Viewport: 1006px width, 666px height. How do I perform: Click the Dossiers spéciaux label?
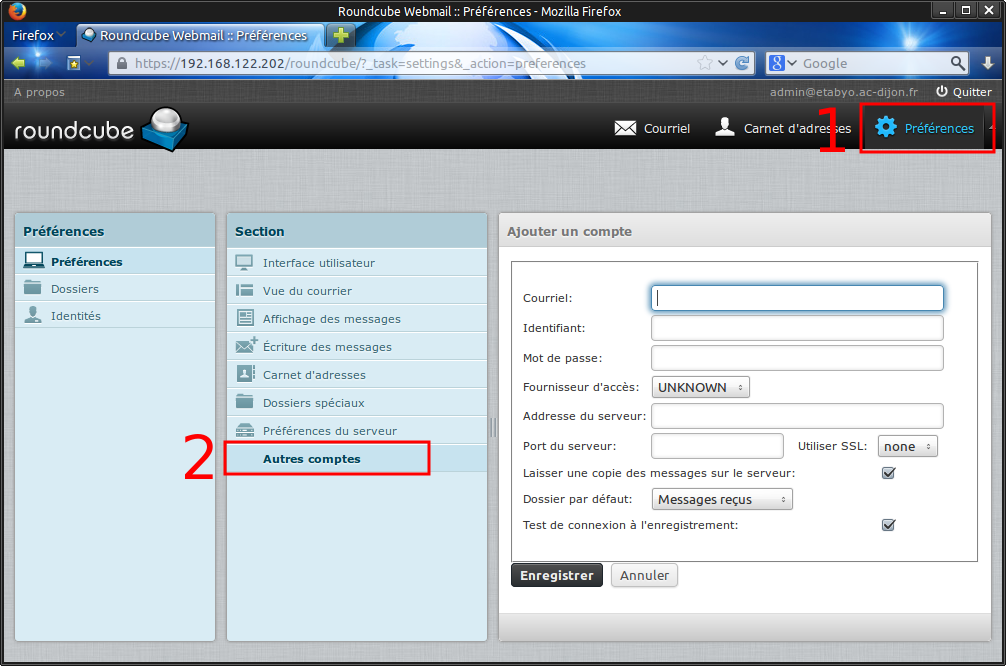(x=314, y=403)
